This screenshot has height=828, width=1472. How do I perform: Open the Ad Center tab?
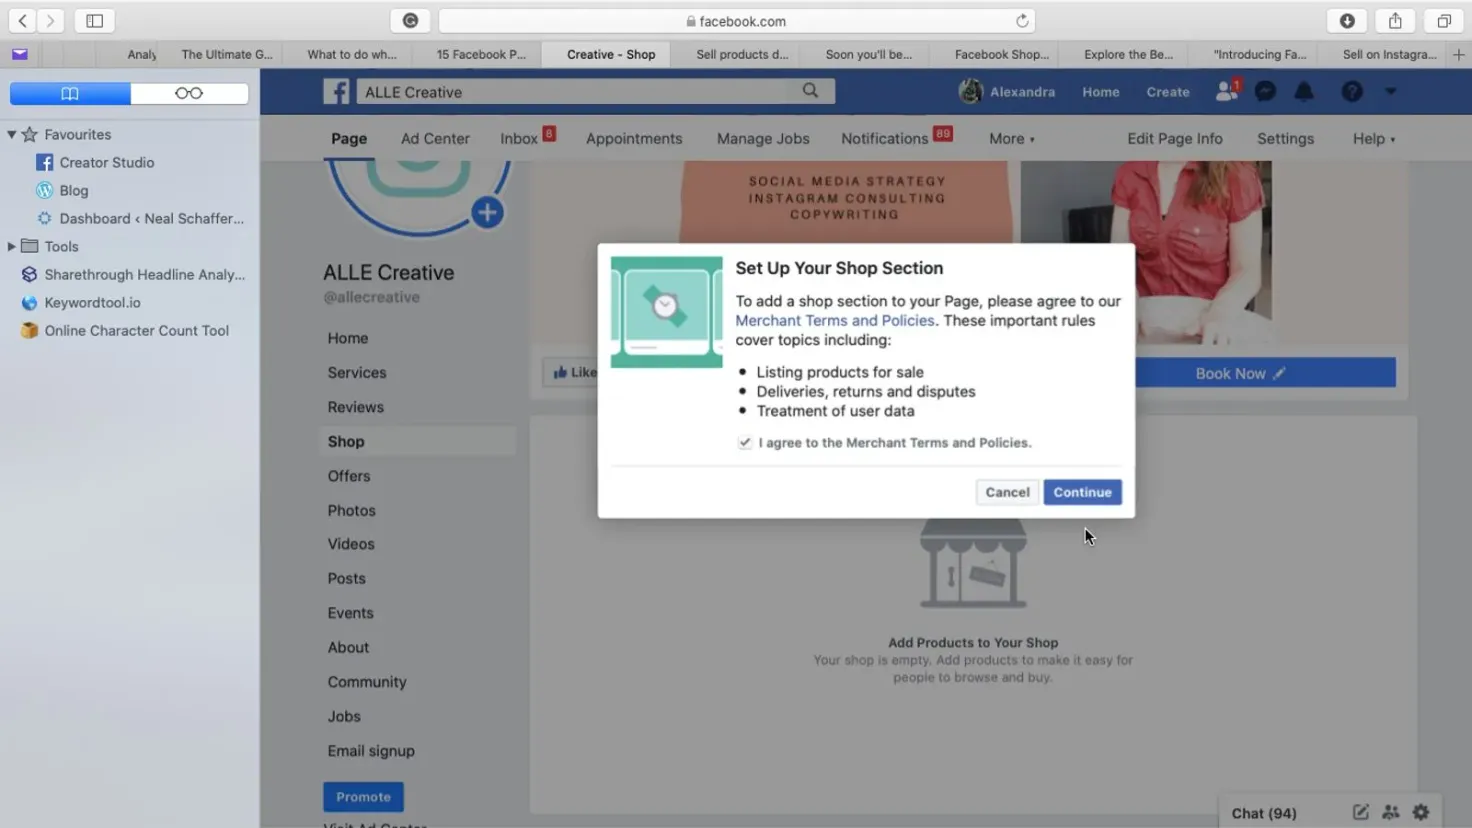coord(435,139)
